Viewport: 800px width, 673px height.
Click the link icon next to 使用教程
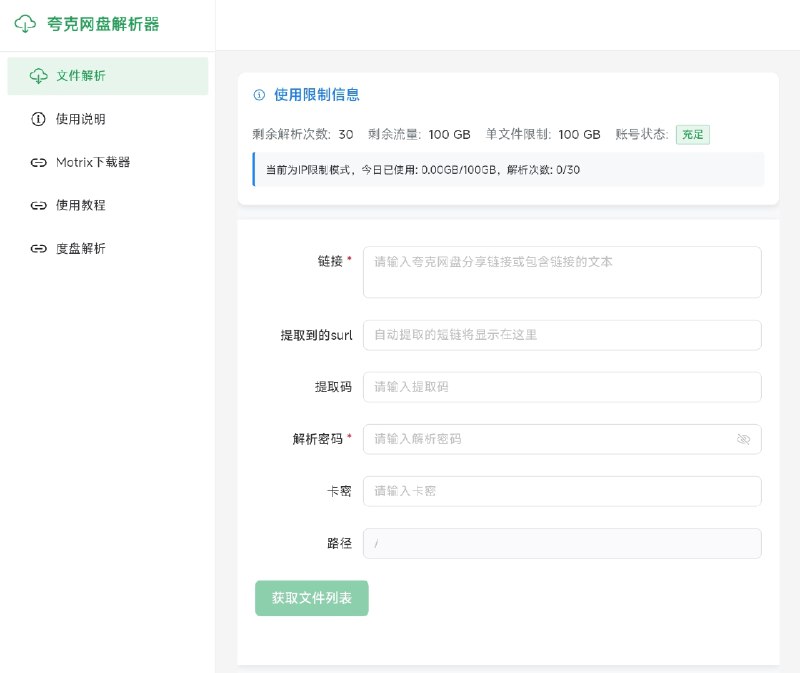(38, 205)
